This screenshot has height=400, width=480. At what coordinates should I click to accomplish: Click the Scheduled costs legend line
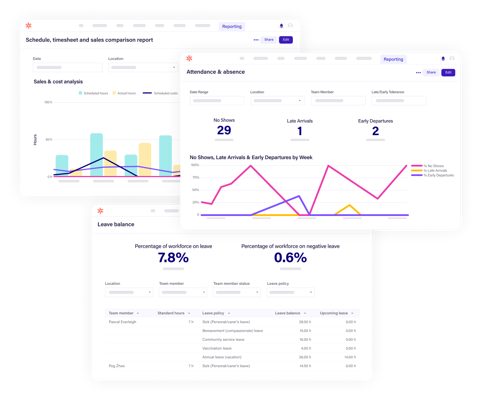[x=147, y=93]
